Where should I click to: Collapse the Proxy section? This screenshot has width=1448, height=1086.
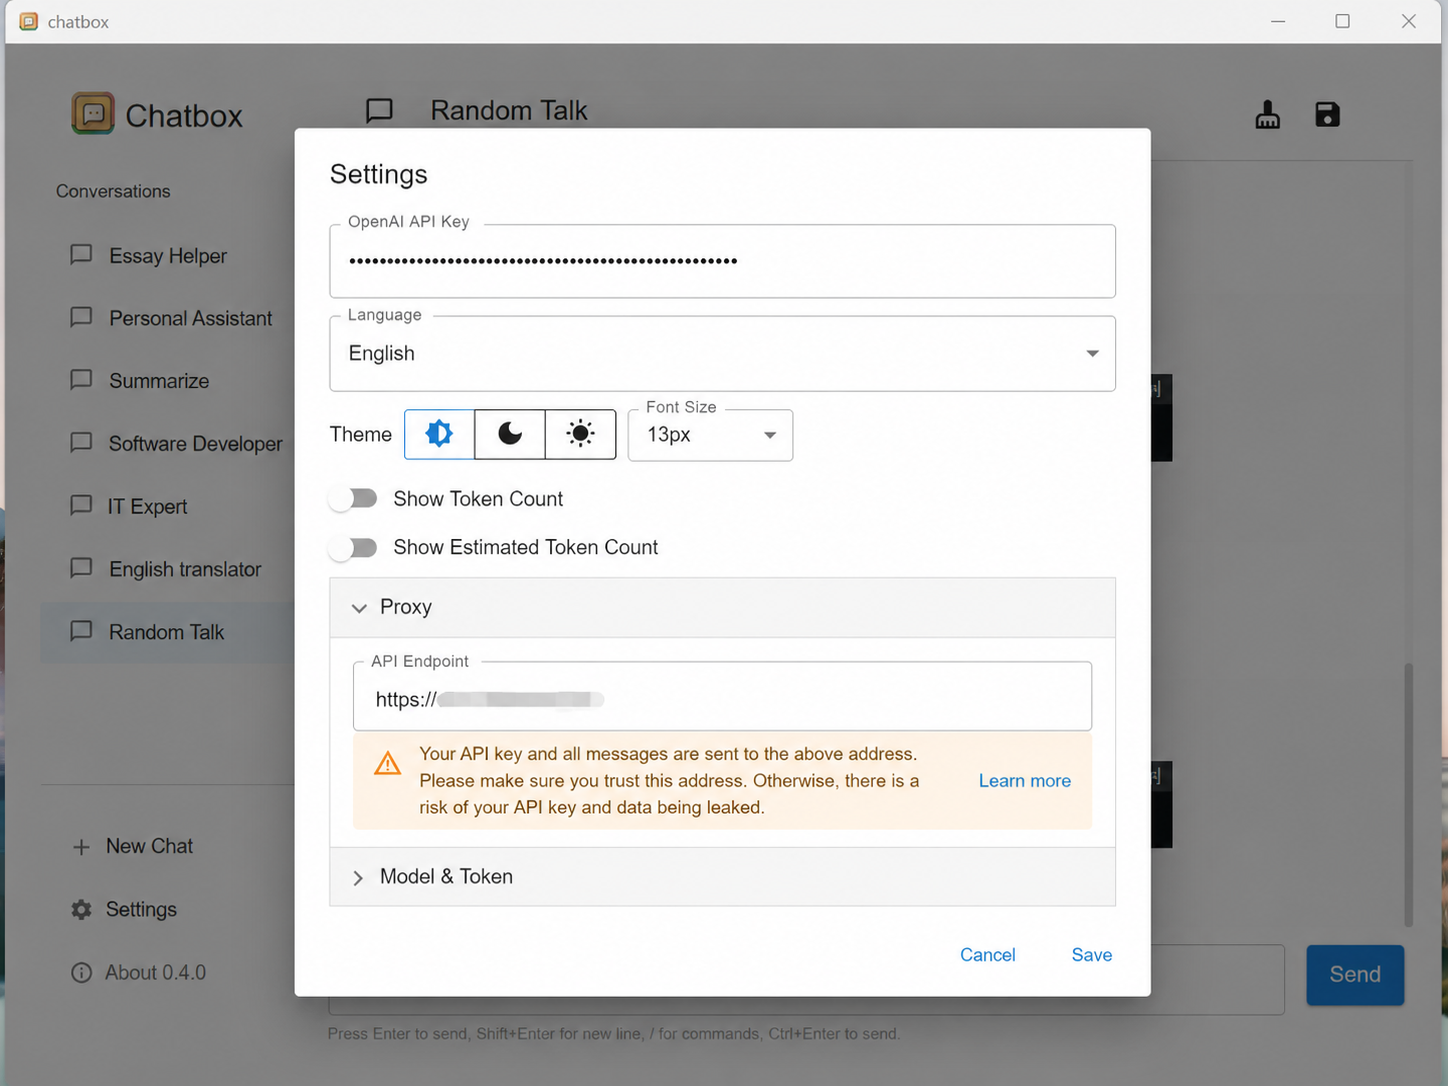point(722,607)
